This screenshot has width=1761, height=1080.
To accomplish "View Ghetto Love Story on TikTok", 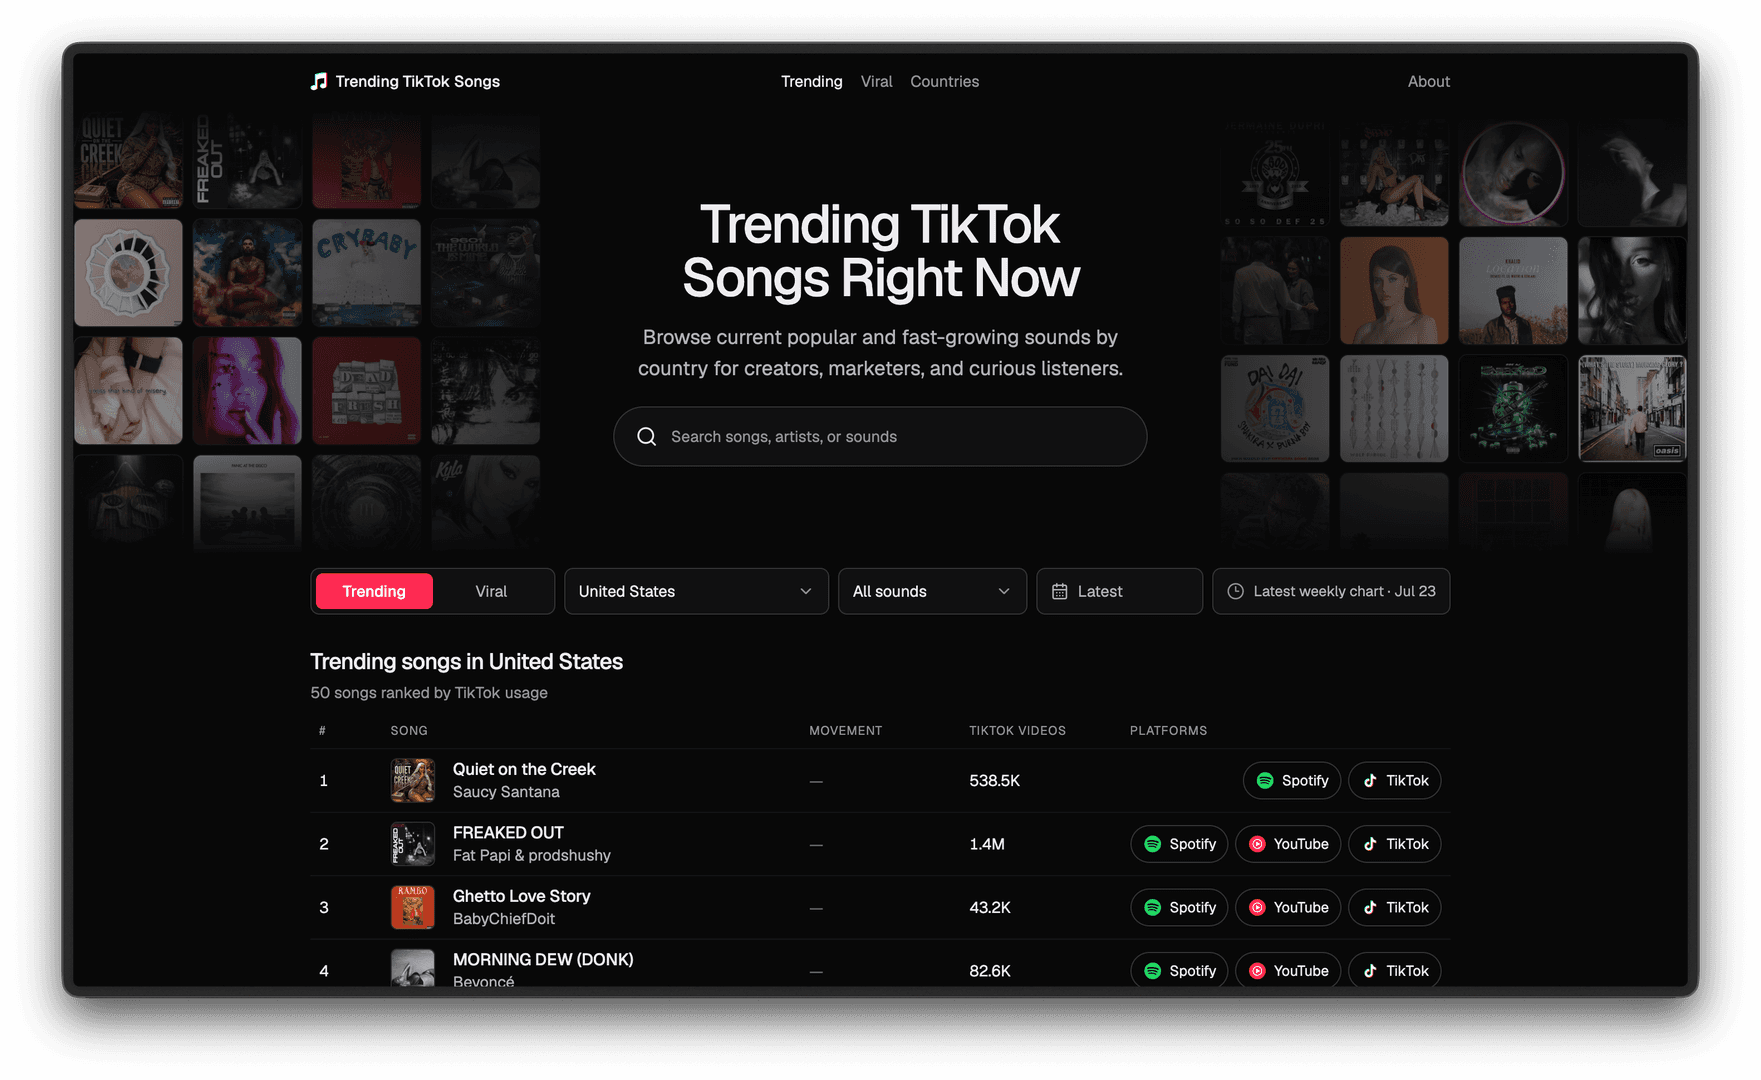I will 1395,908.
